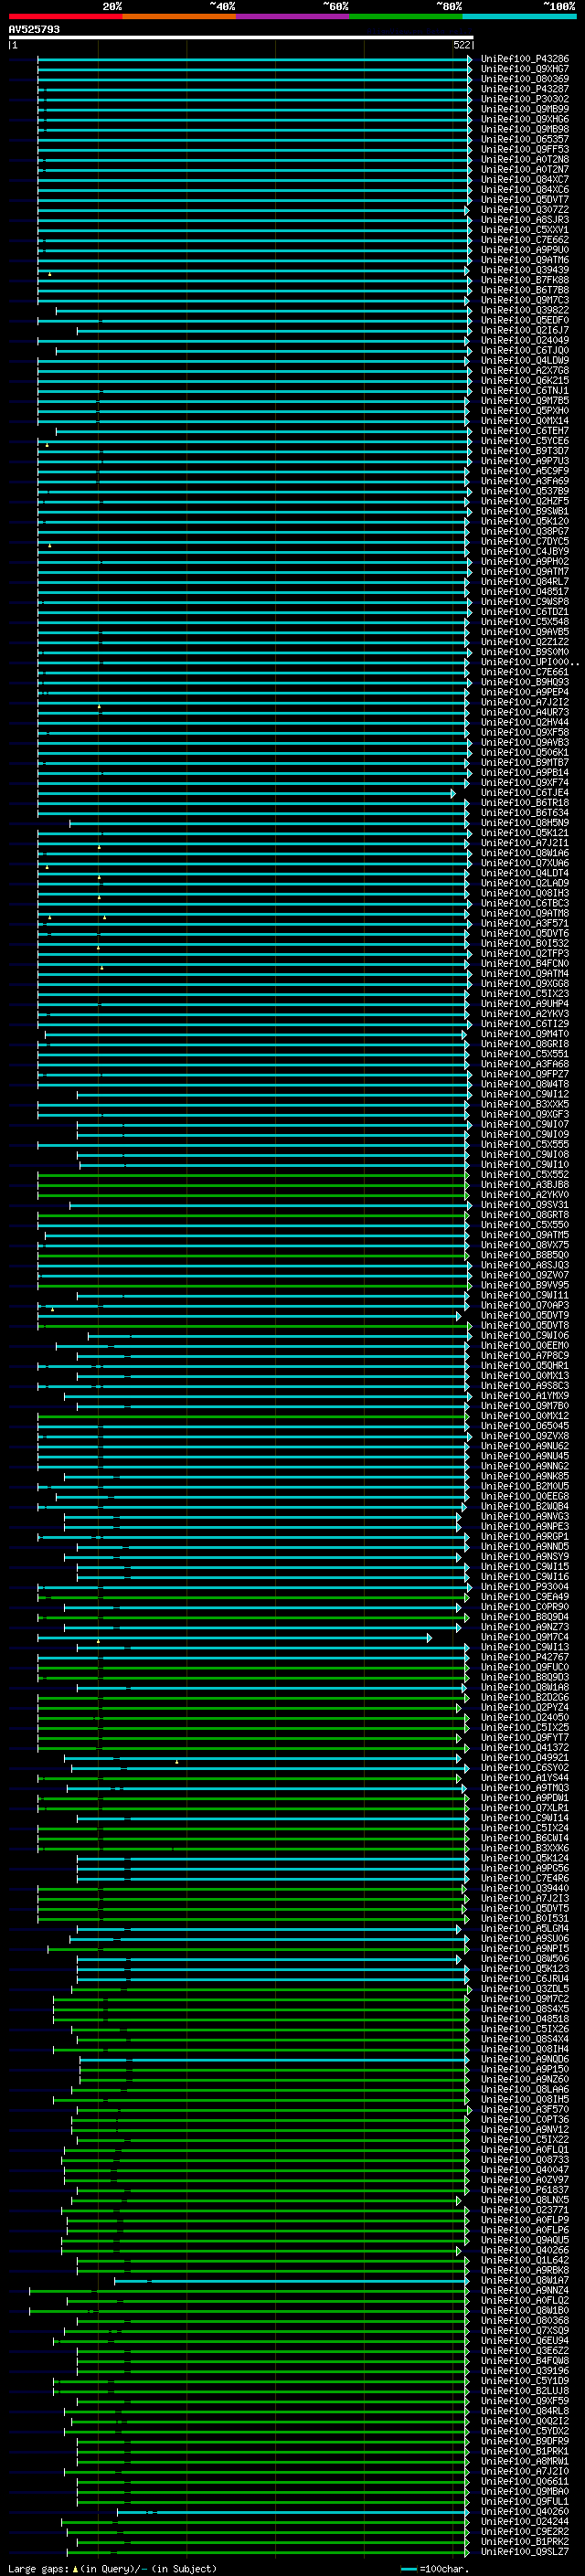
Task: Select hit UniRef100_Q2I6J7
Action: pos(524,331)
